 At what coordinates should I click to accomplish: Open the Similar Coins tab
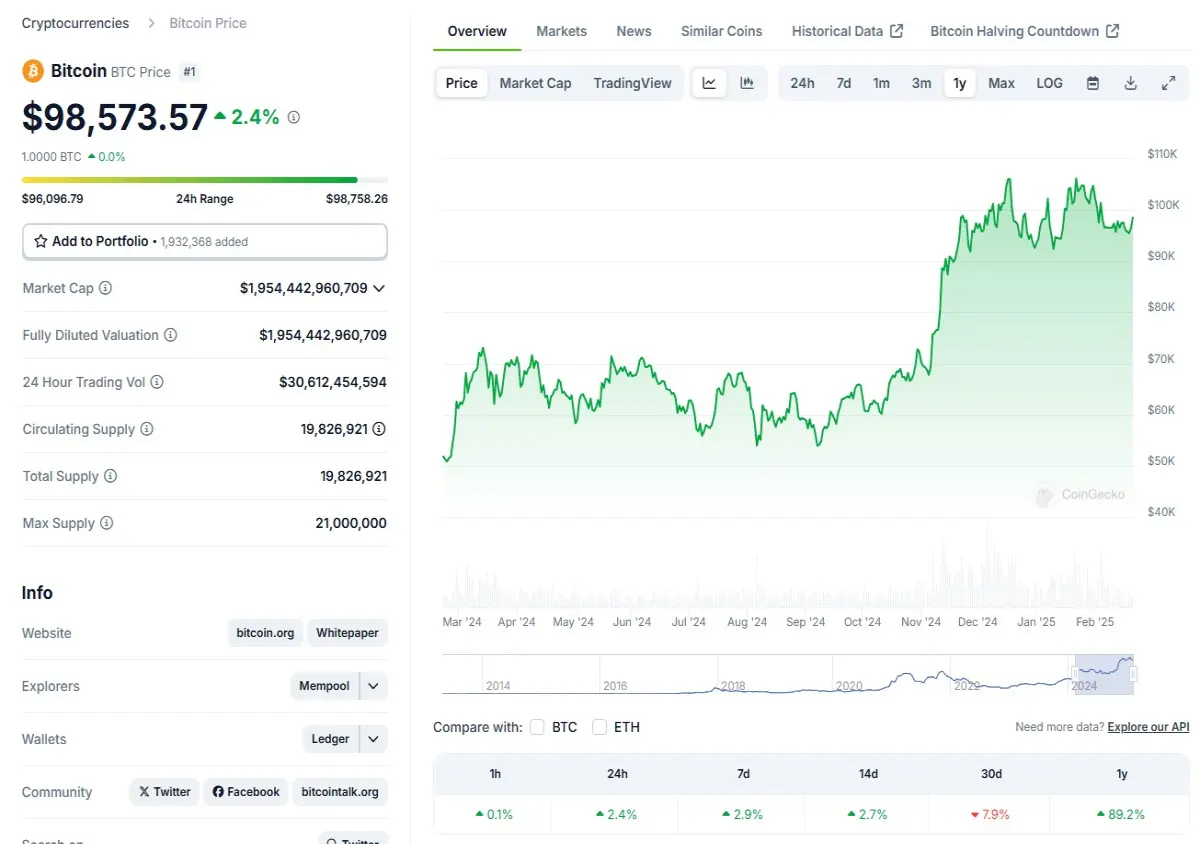tap(722, 31)
